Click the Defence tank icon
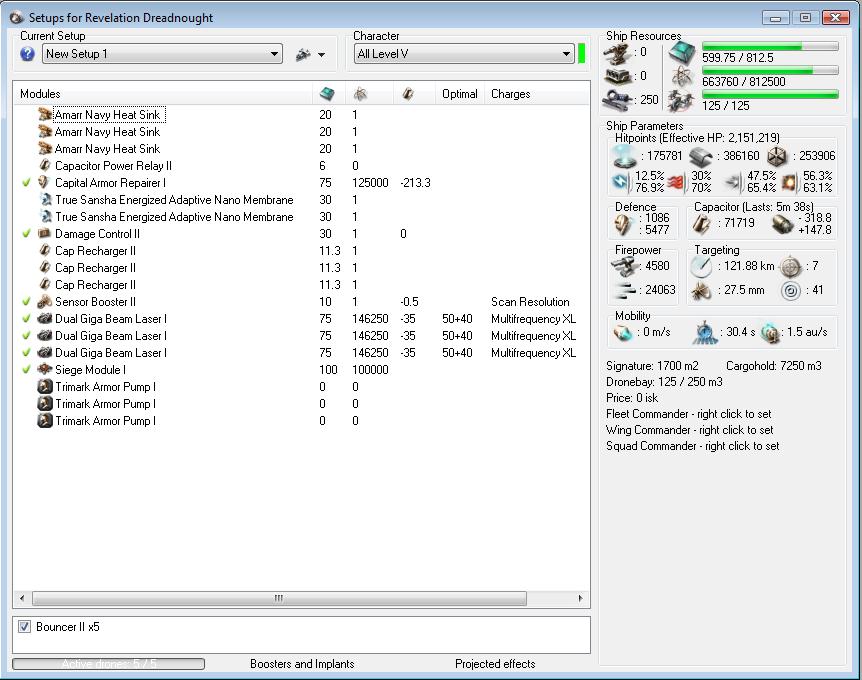The height and width of the screenshot is (680, 862). pos(623,224)
